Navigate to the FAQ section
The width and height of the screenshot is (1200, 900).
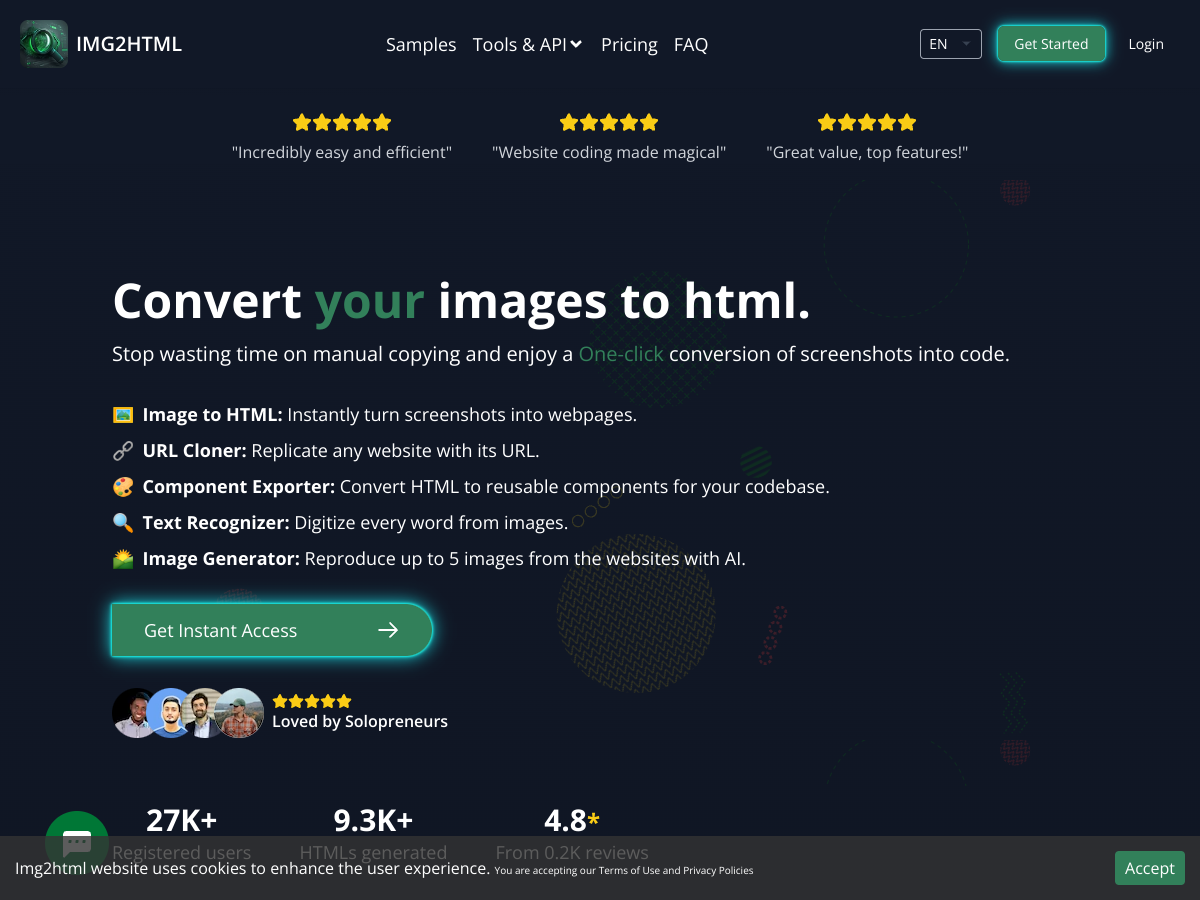(x=690, y=44)
